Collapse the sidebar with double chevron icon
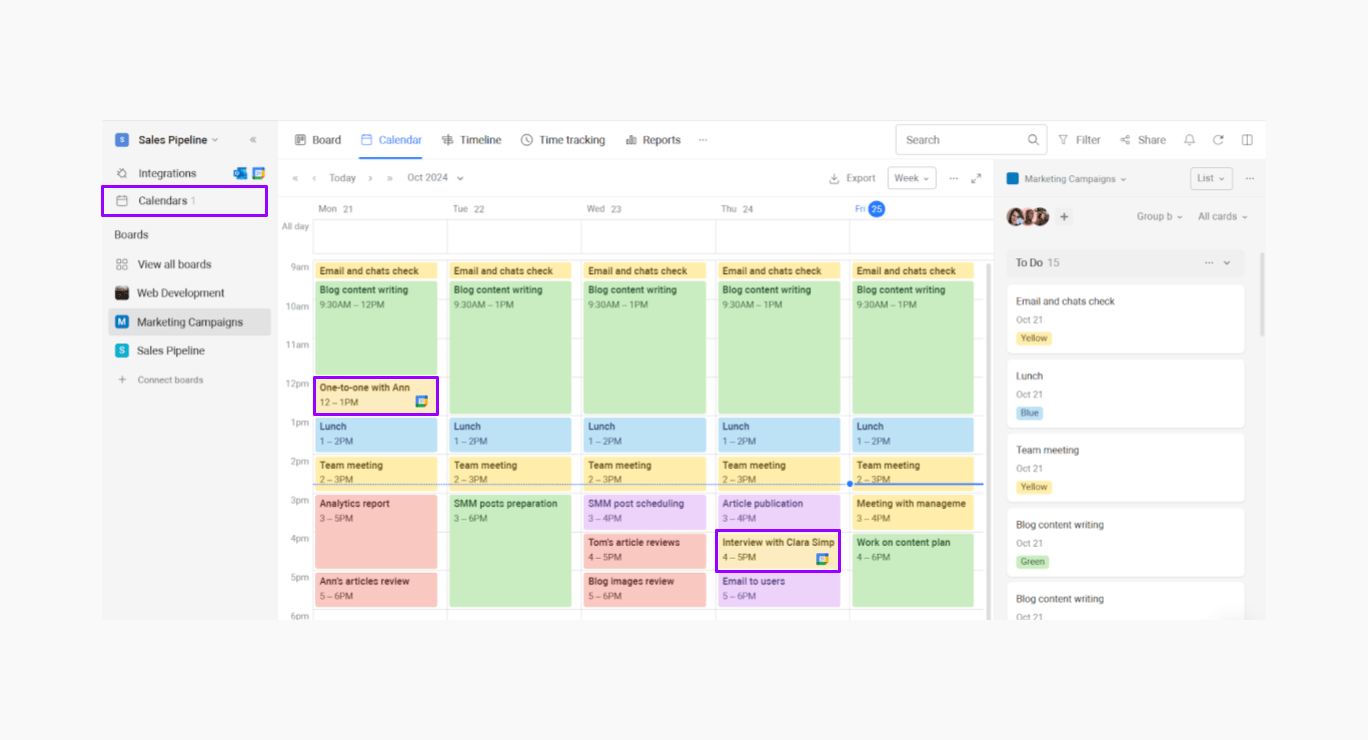 click(253, 140)
